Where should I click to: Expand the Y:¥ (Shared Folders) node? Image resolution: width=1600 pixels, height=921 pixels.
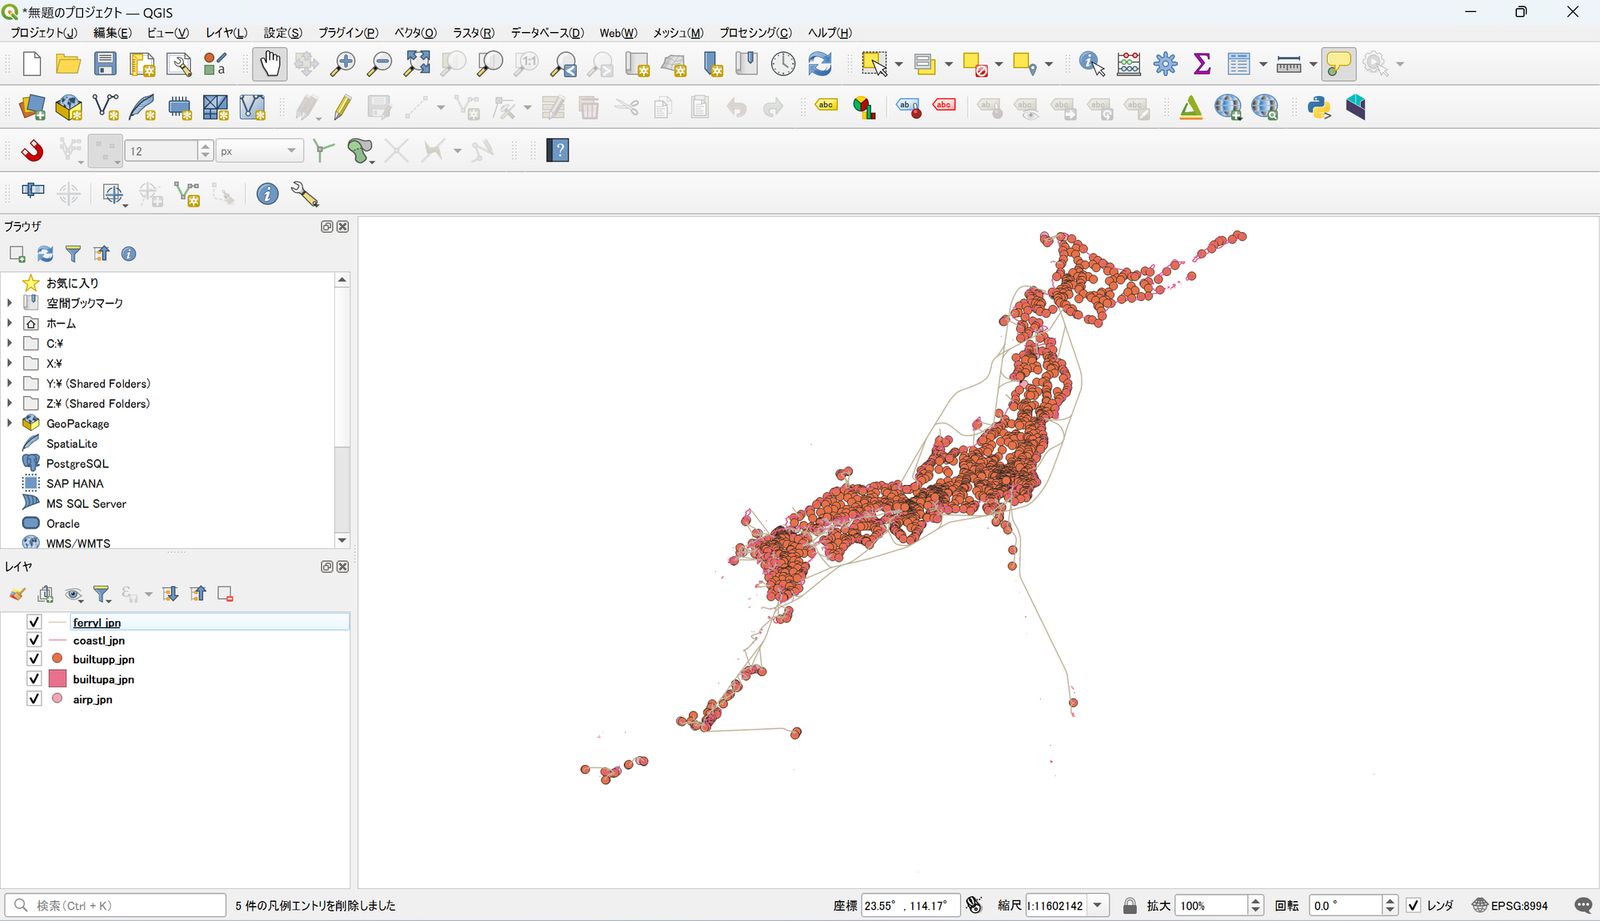pyautogui.click(x=10, y=383)
